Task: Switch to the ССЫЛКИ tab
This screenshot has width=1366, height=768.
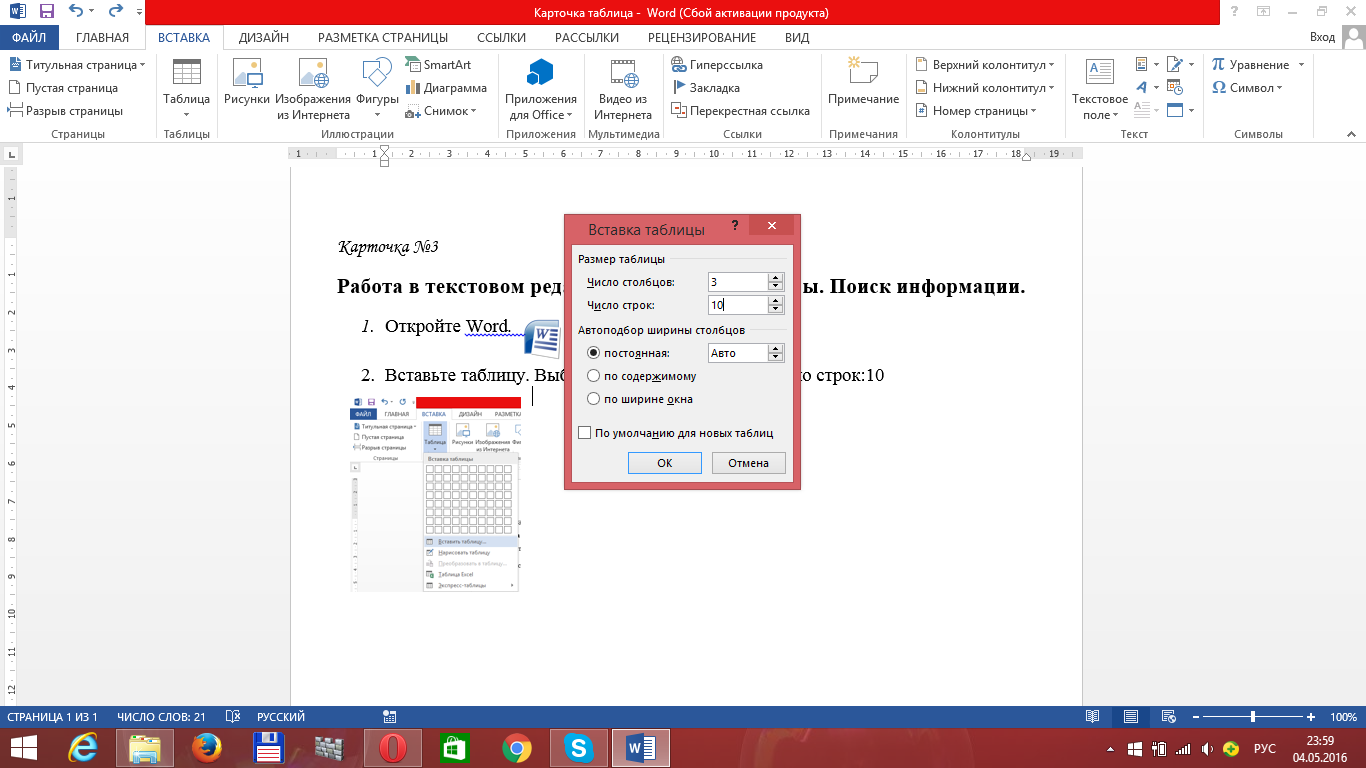Action: click(x=501, y=38)
